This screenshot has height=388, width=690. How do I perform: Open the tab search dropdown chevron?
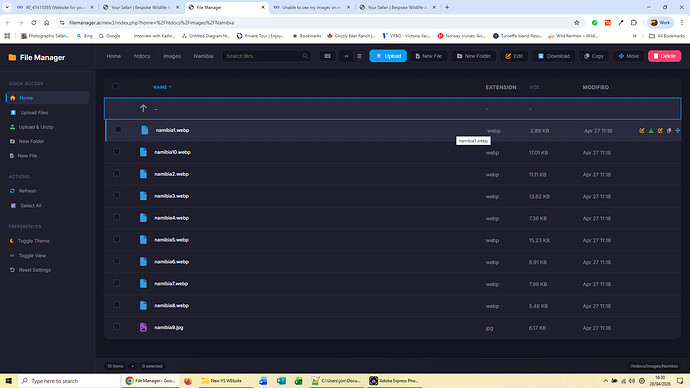[x=7, y=7]
